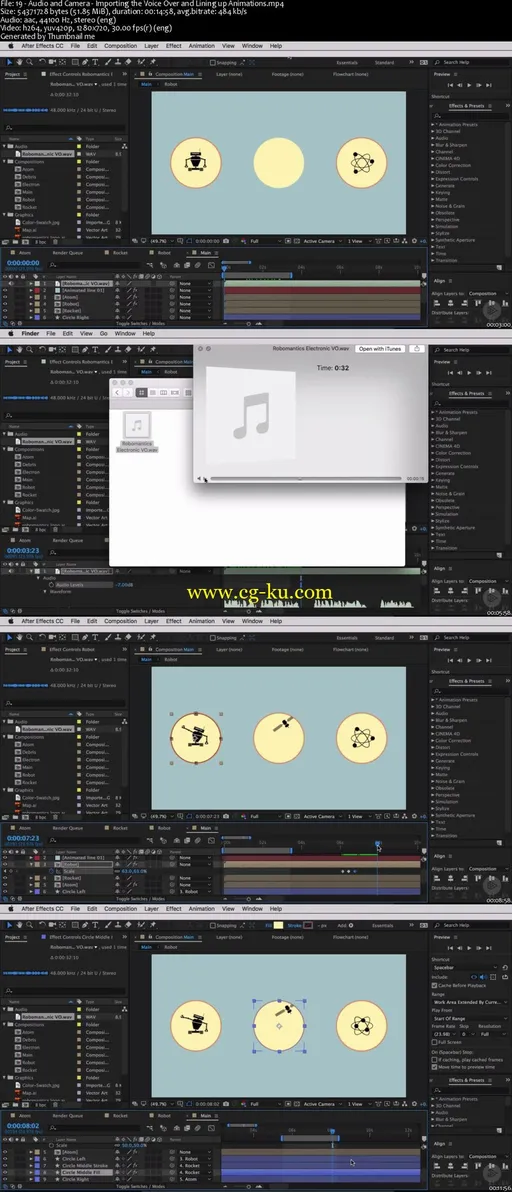Toggle the Full Screen checkbox in the fourth frame
This screenshot has height=1192, width=512.
434,1041
